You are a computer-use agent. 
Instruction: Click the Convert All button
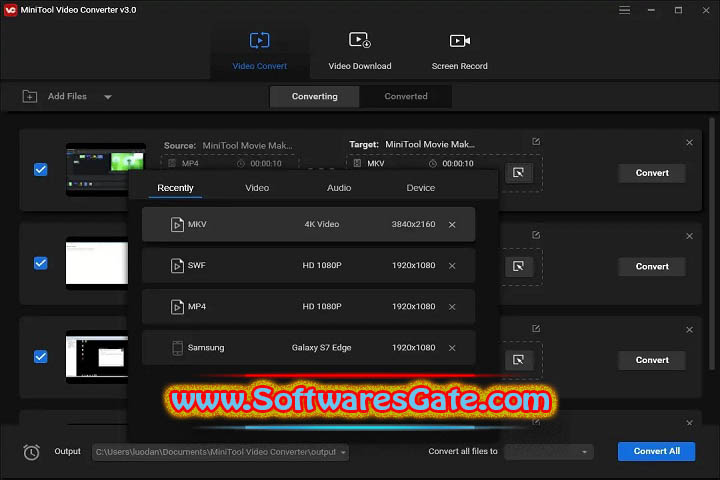point(656,451)
